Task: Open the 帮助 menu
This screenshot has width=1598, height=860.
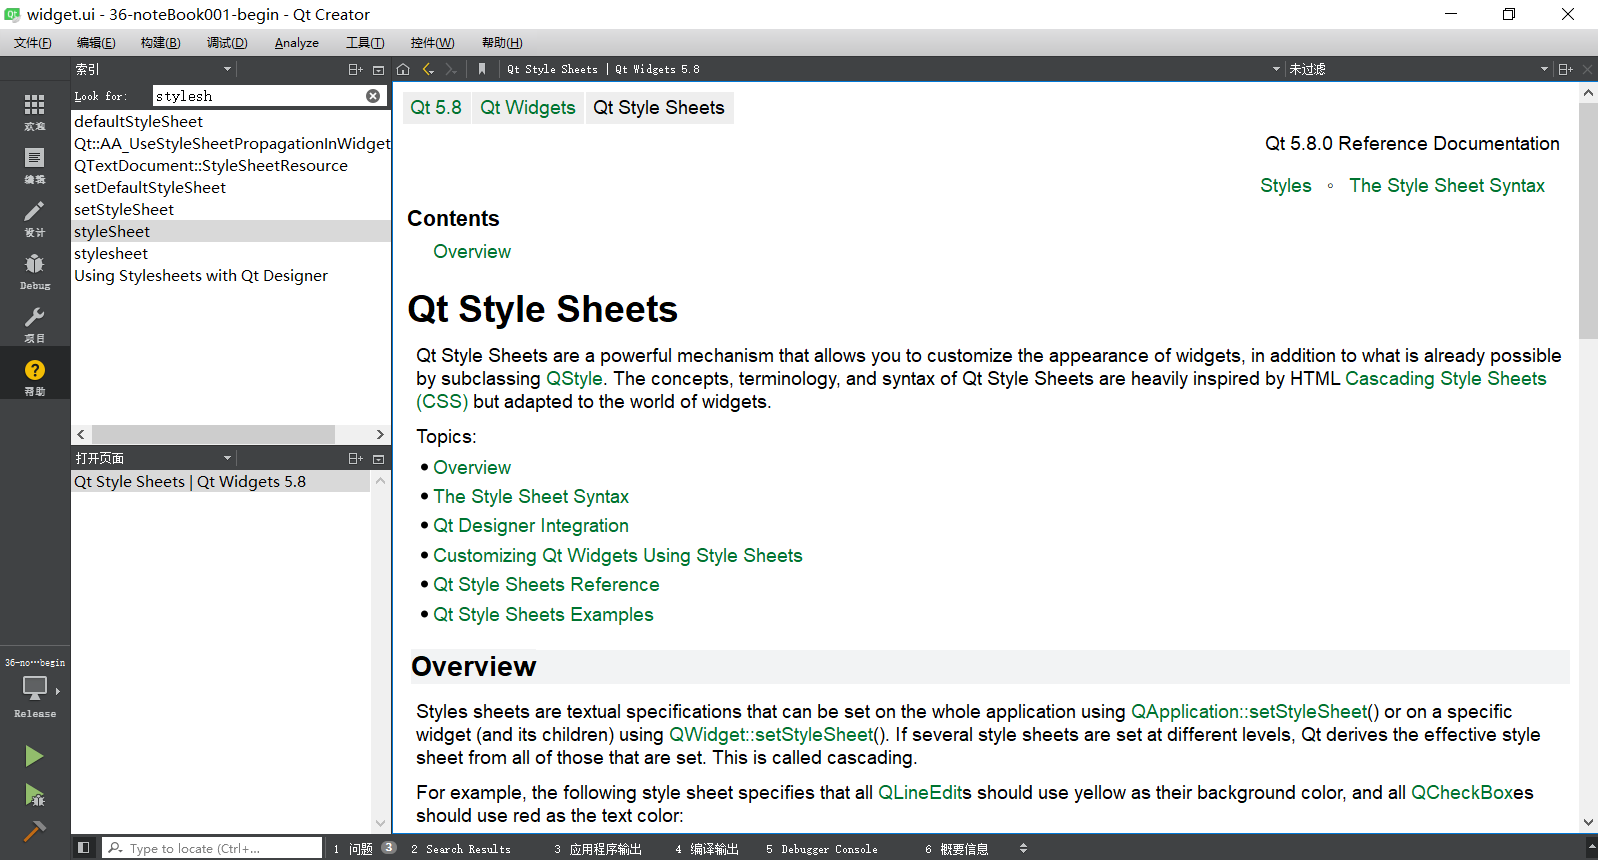Action: [502, 43]
